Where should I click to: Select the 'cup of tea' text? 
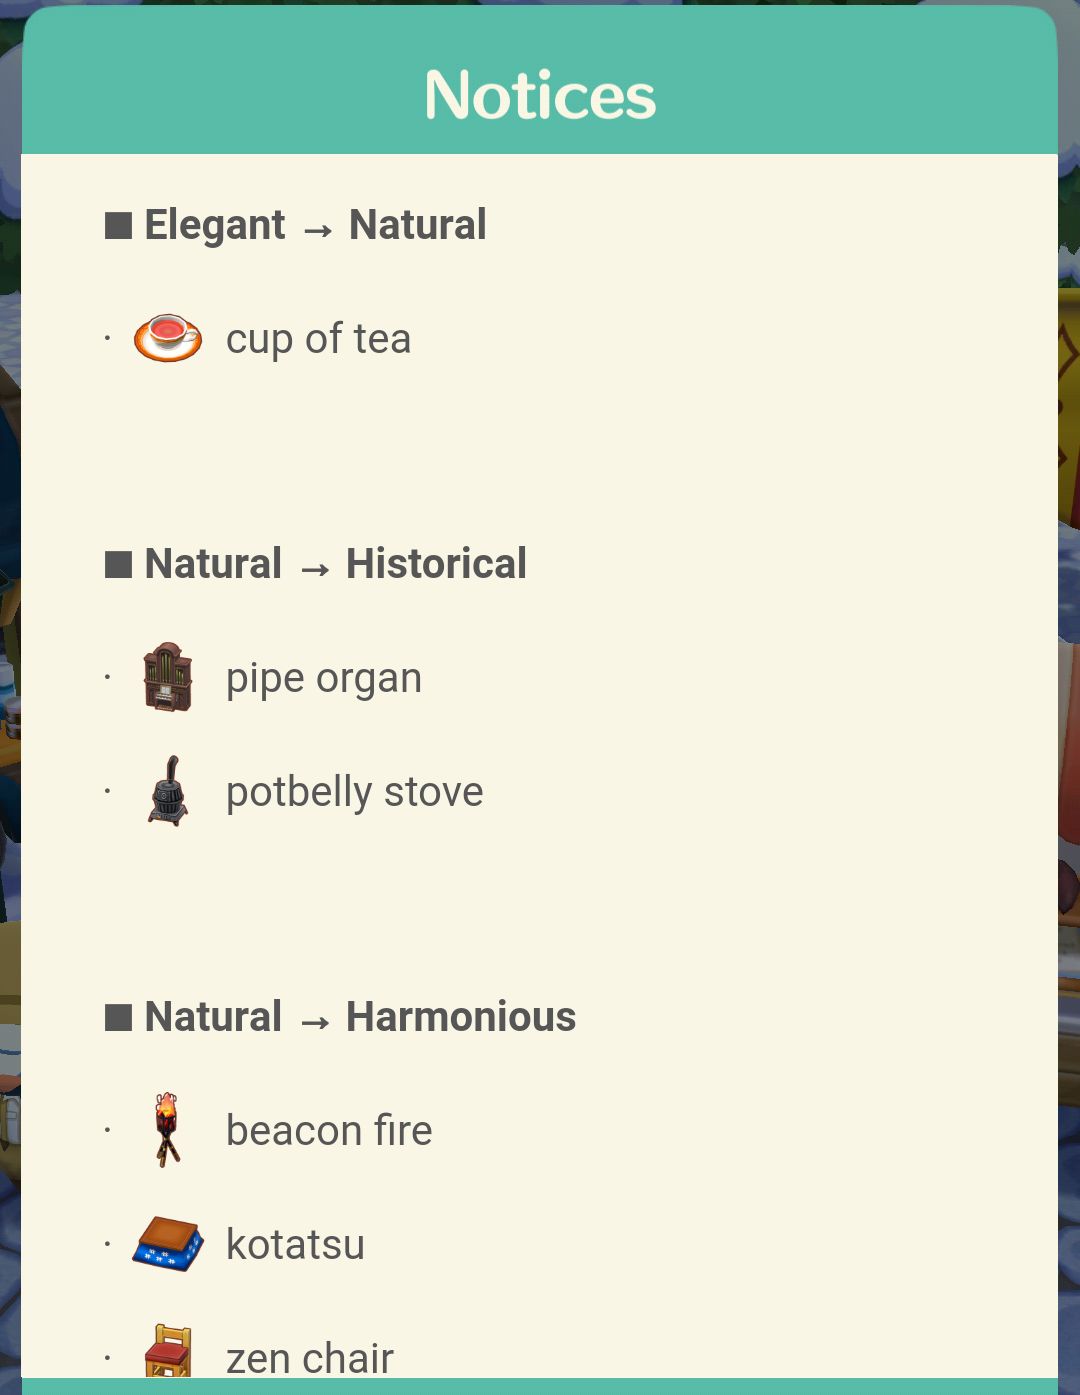(x=318, y=339)
